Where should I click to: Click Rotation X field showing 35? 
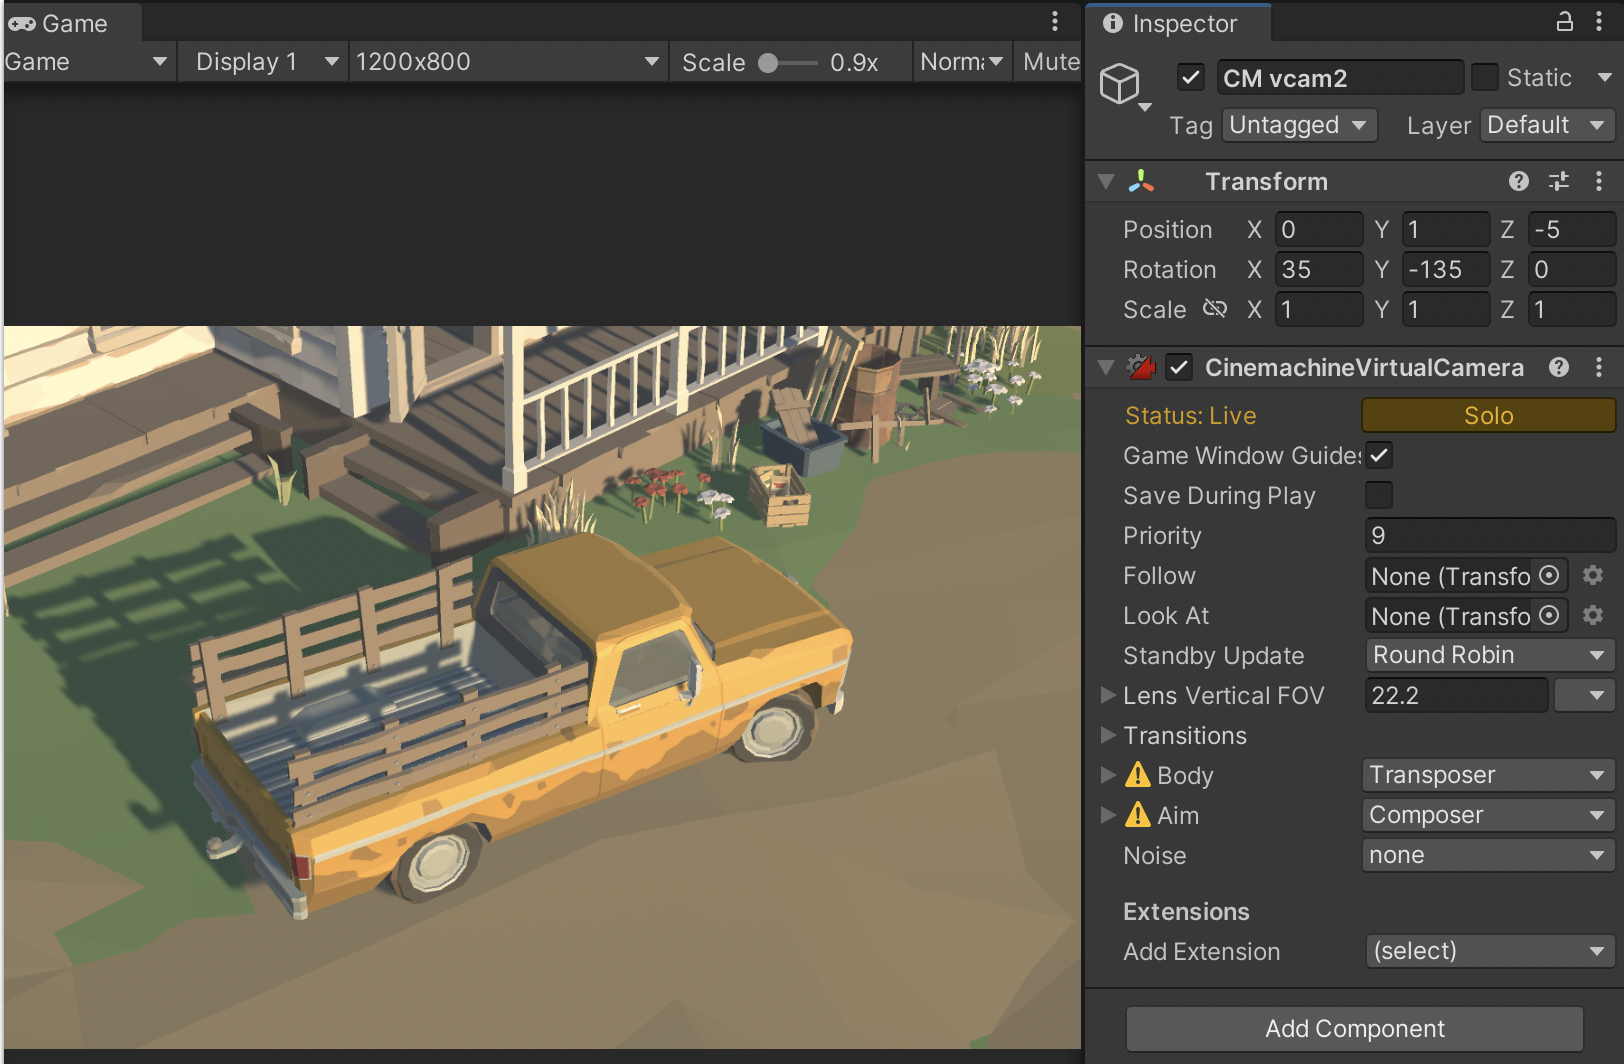click(1319, 269)
